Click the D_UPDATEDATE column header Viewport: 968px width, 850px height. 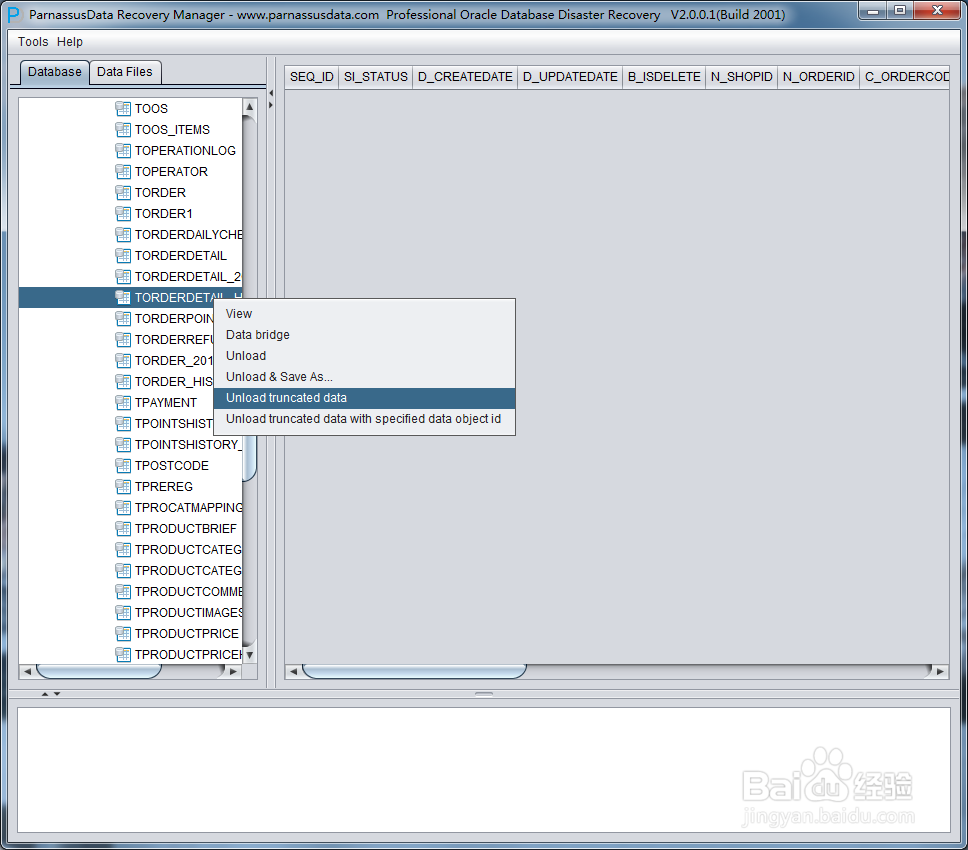(570, 77)
